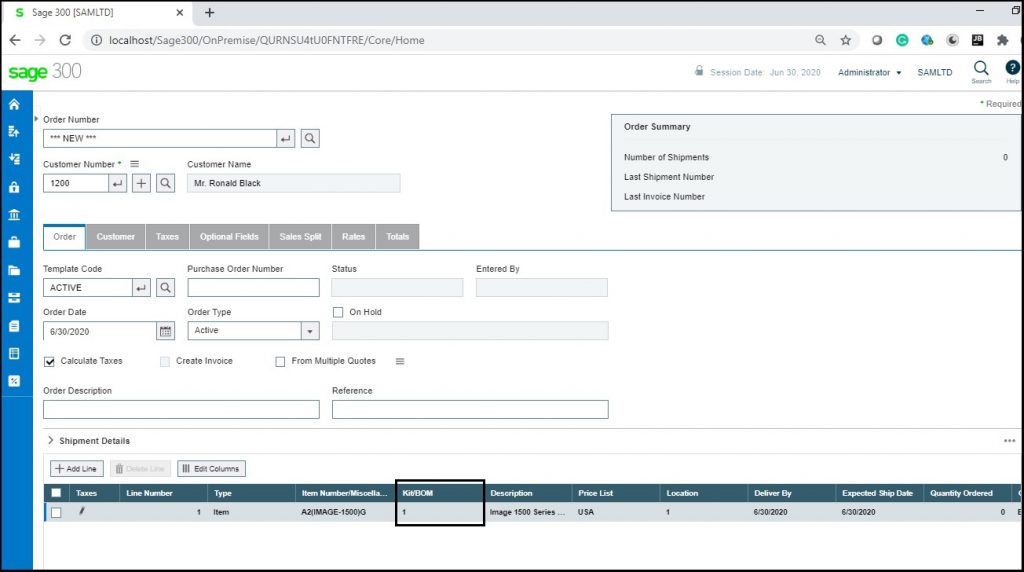Uncheck the Calculate Taxes checkbox

click(50, 361)
